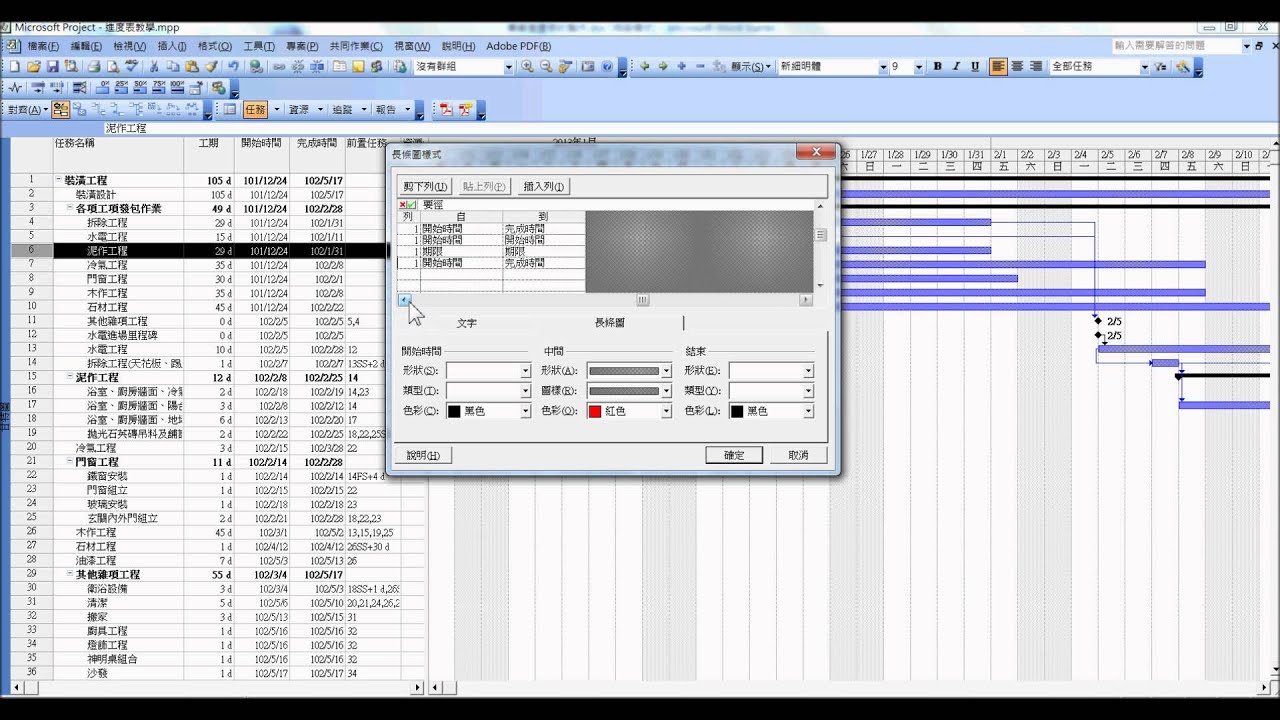Click the Undo arrow icon
This screenshot has height=720, width=1280.
point(232,66)
